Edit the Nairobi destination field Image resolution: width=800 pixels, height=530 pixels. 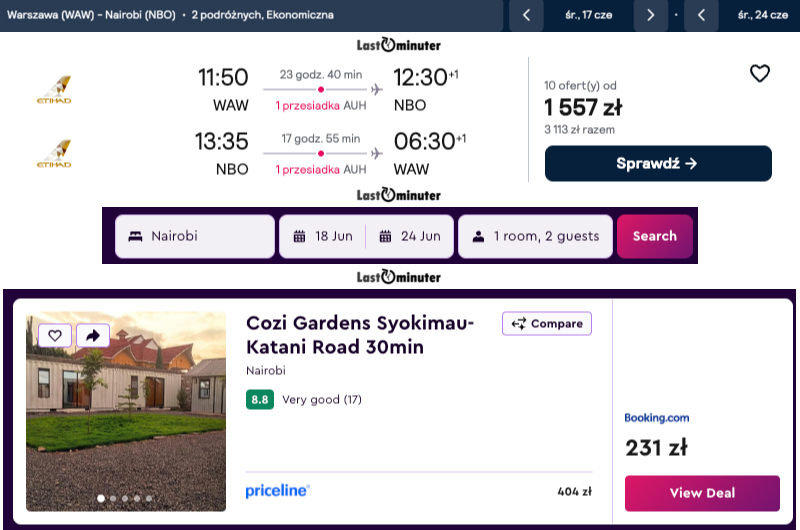(x=194, y=237)
